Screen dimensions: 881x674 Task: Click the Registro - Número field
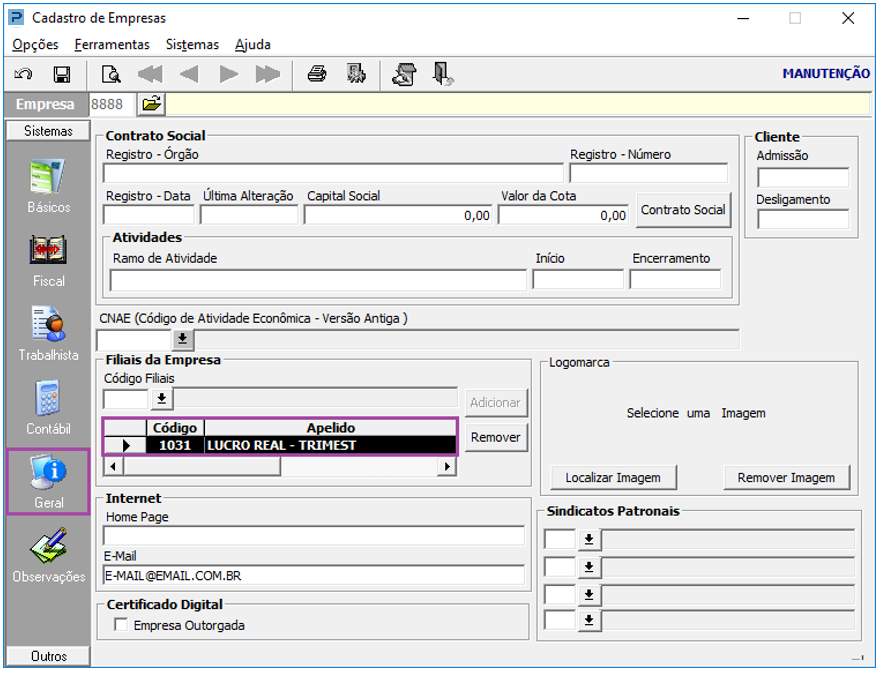[x=649, y=173]
